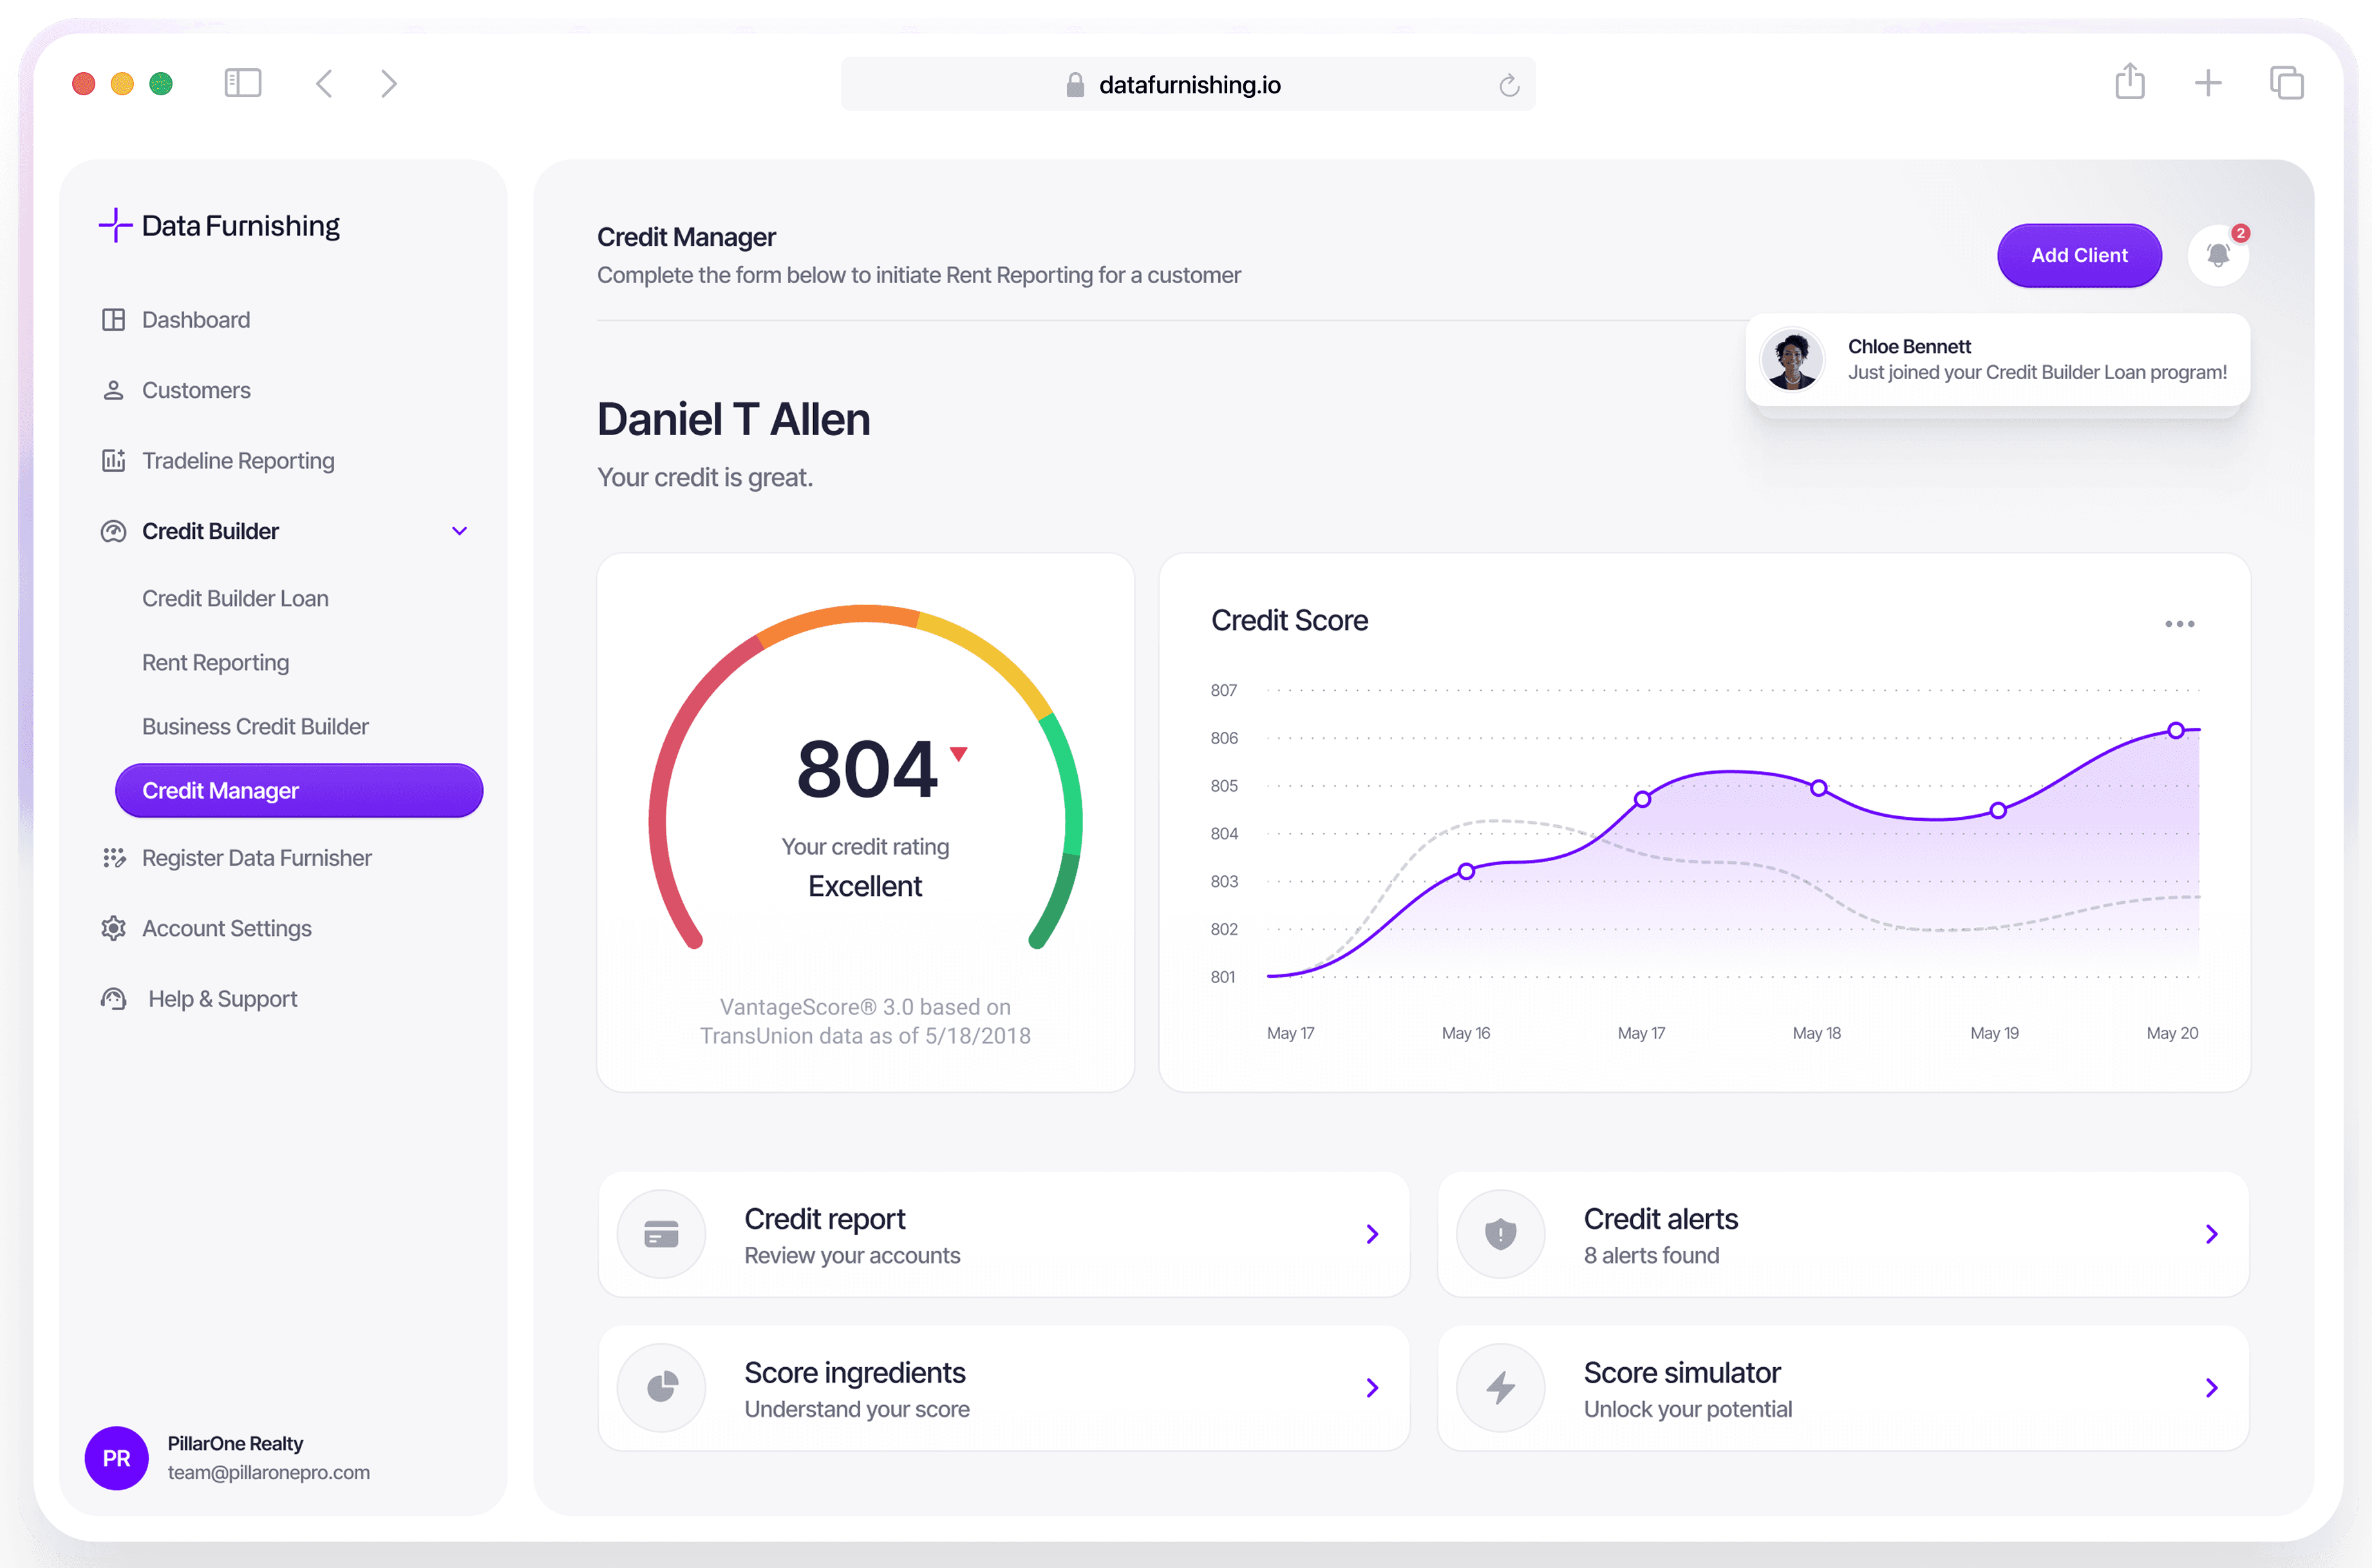Click the team@pillaronepro.com account email
Screen dimensions: 2372x1568
(x=268, y=1472)
